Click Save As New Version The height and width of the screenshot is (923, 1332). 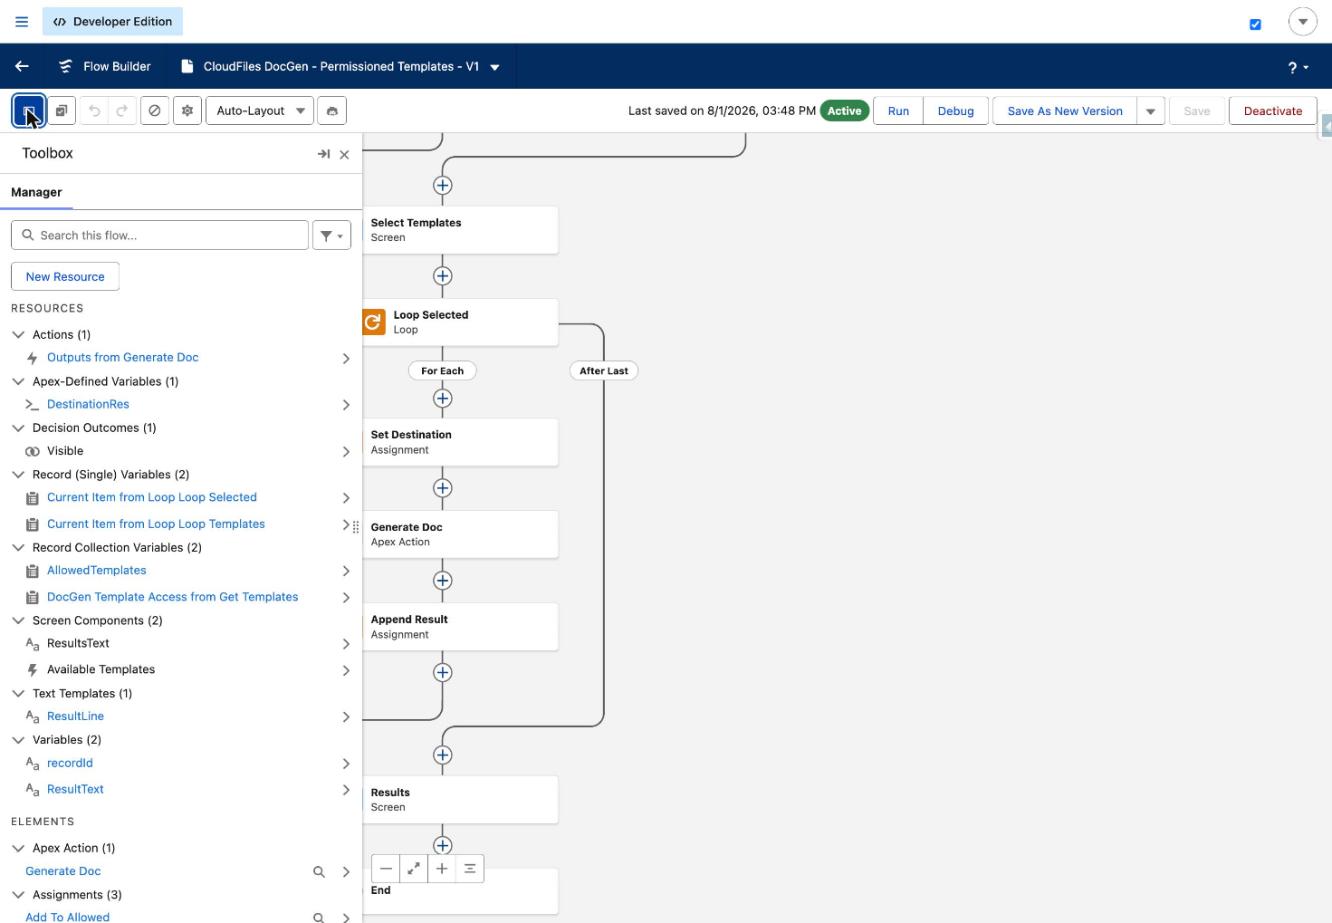click(x=1065, y=111)
